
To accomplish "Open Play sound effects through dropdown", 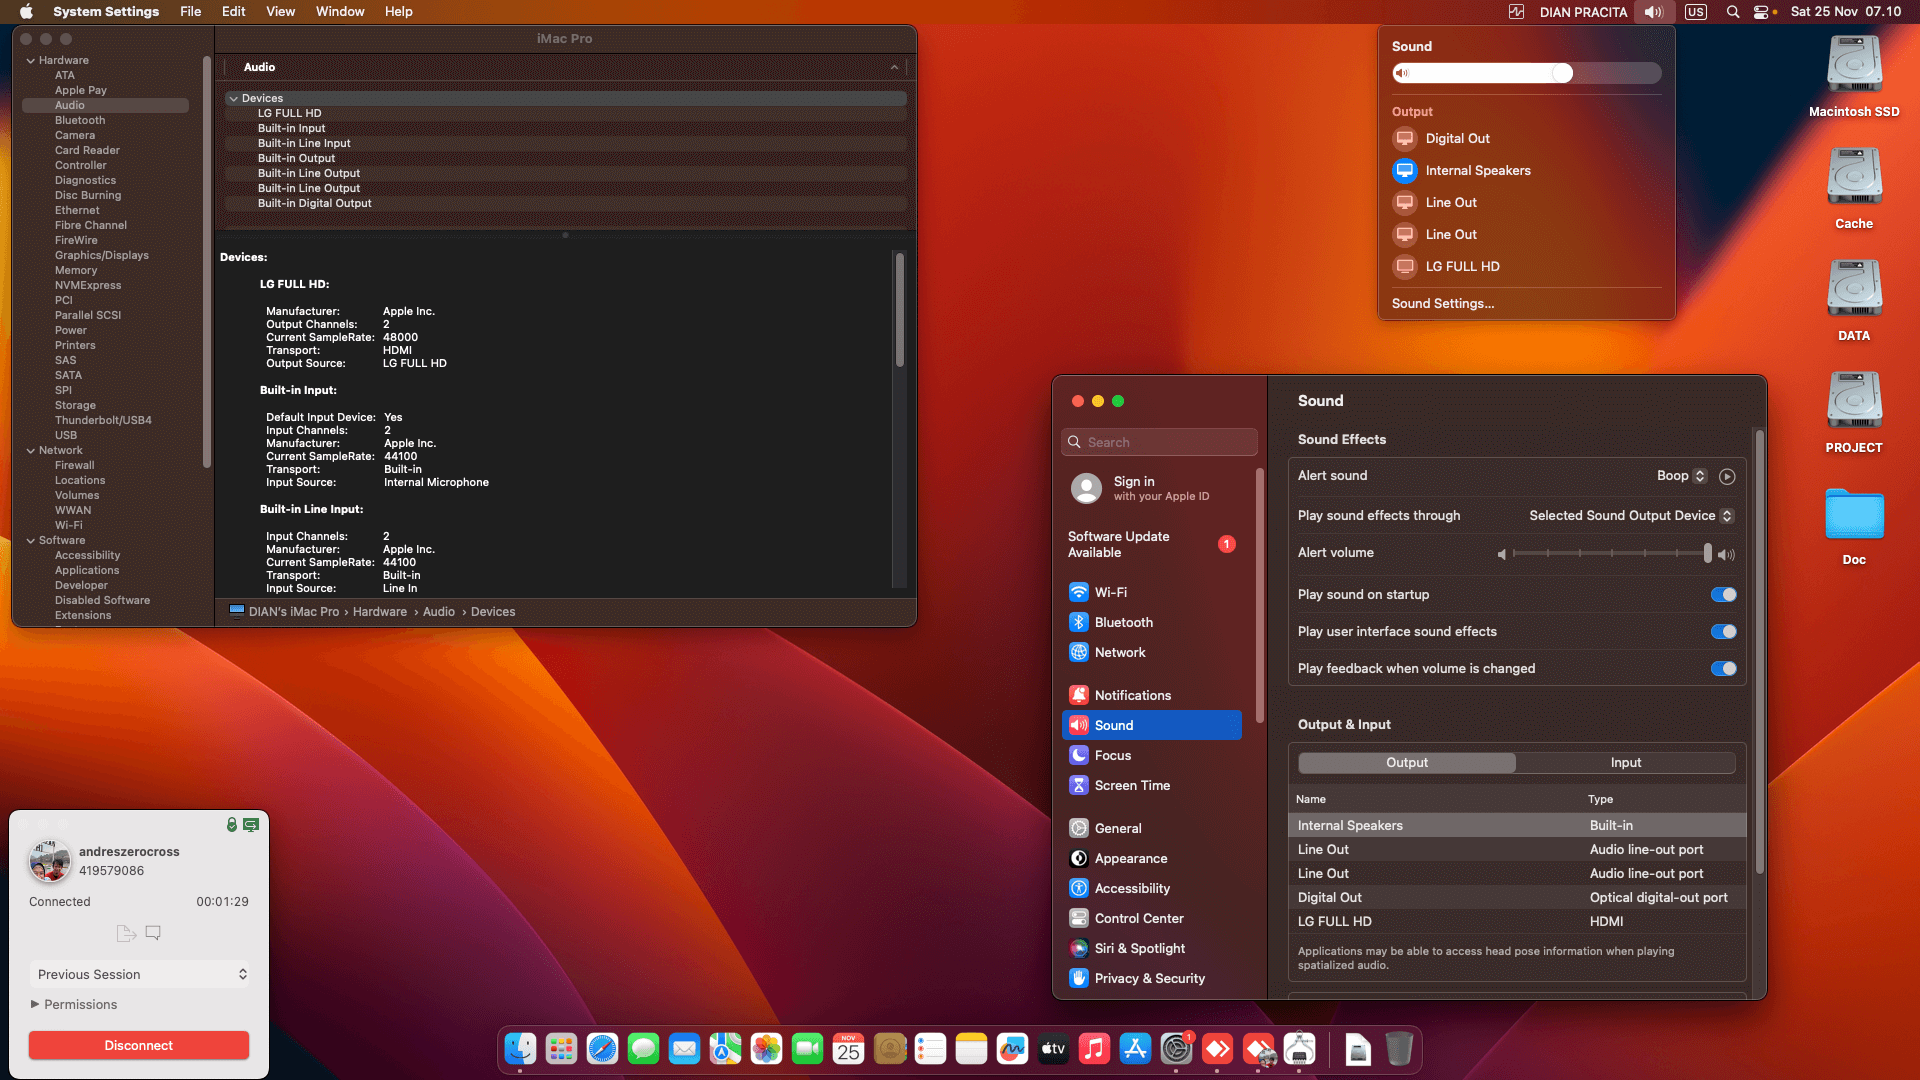I will coord(1631,516).
